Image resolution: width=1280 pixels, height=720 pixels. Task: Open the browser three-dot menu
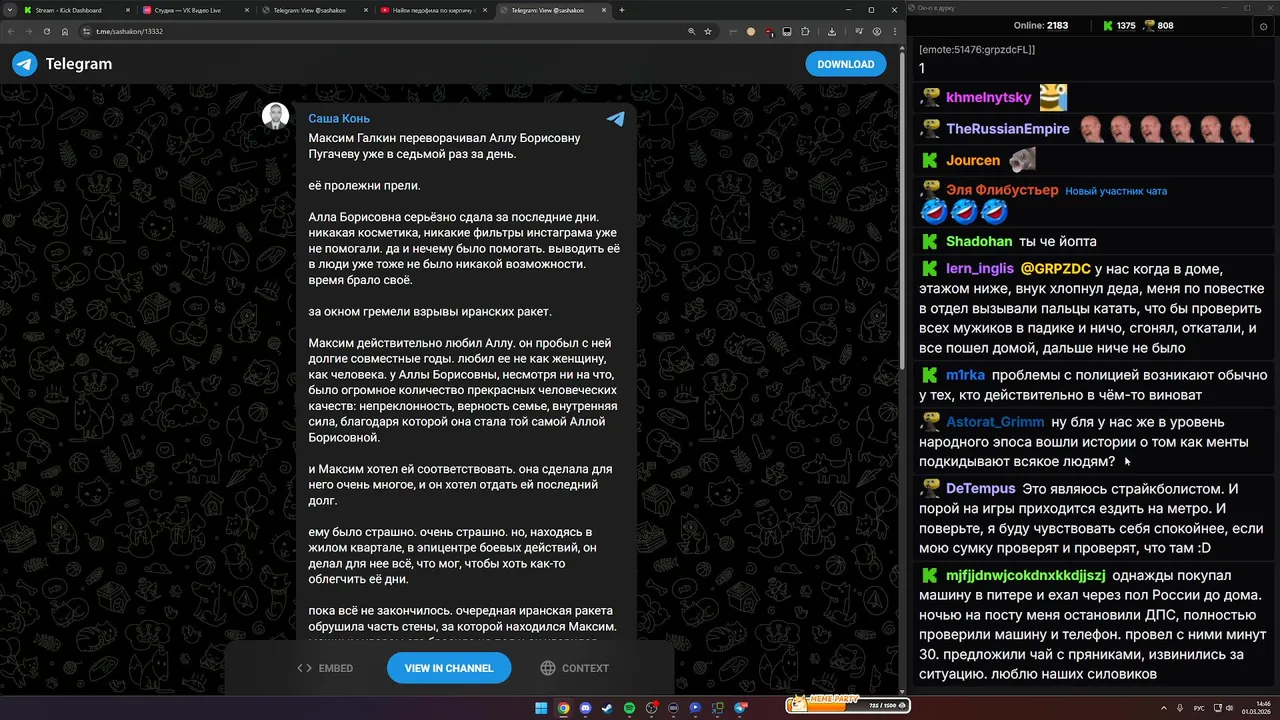click(894, 32)
